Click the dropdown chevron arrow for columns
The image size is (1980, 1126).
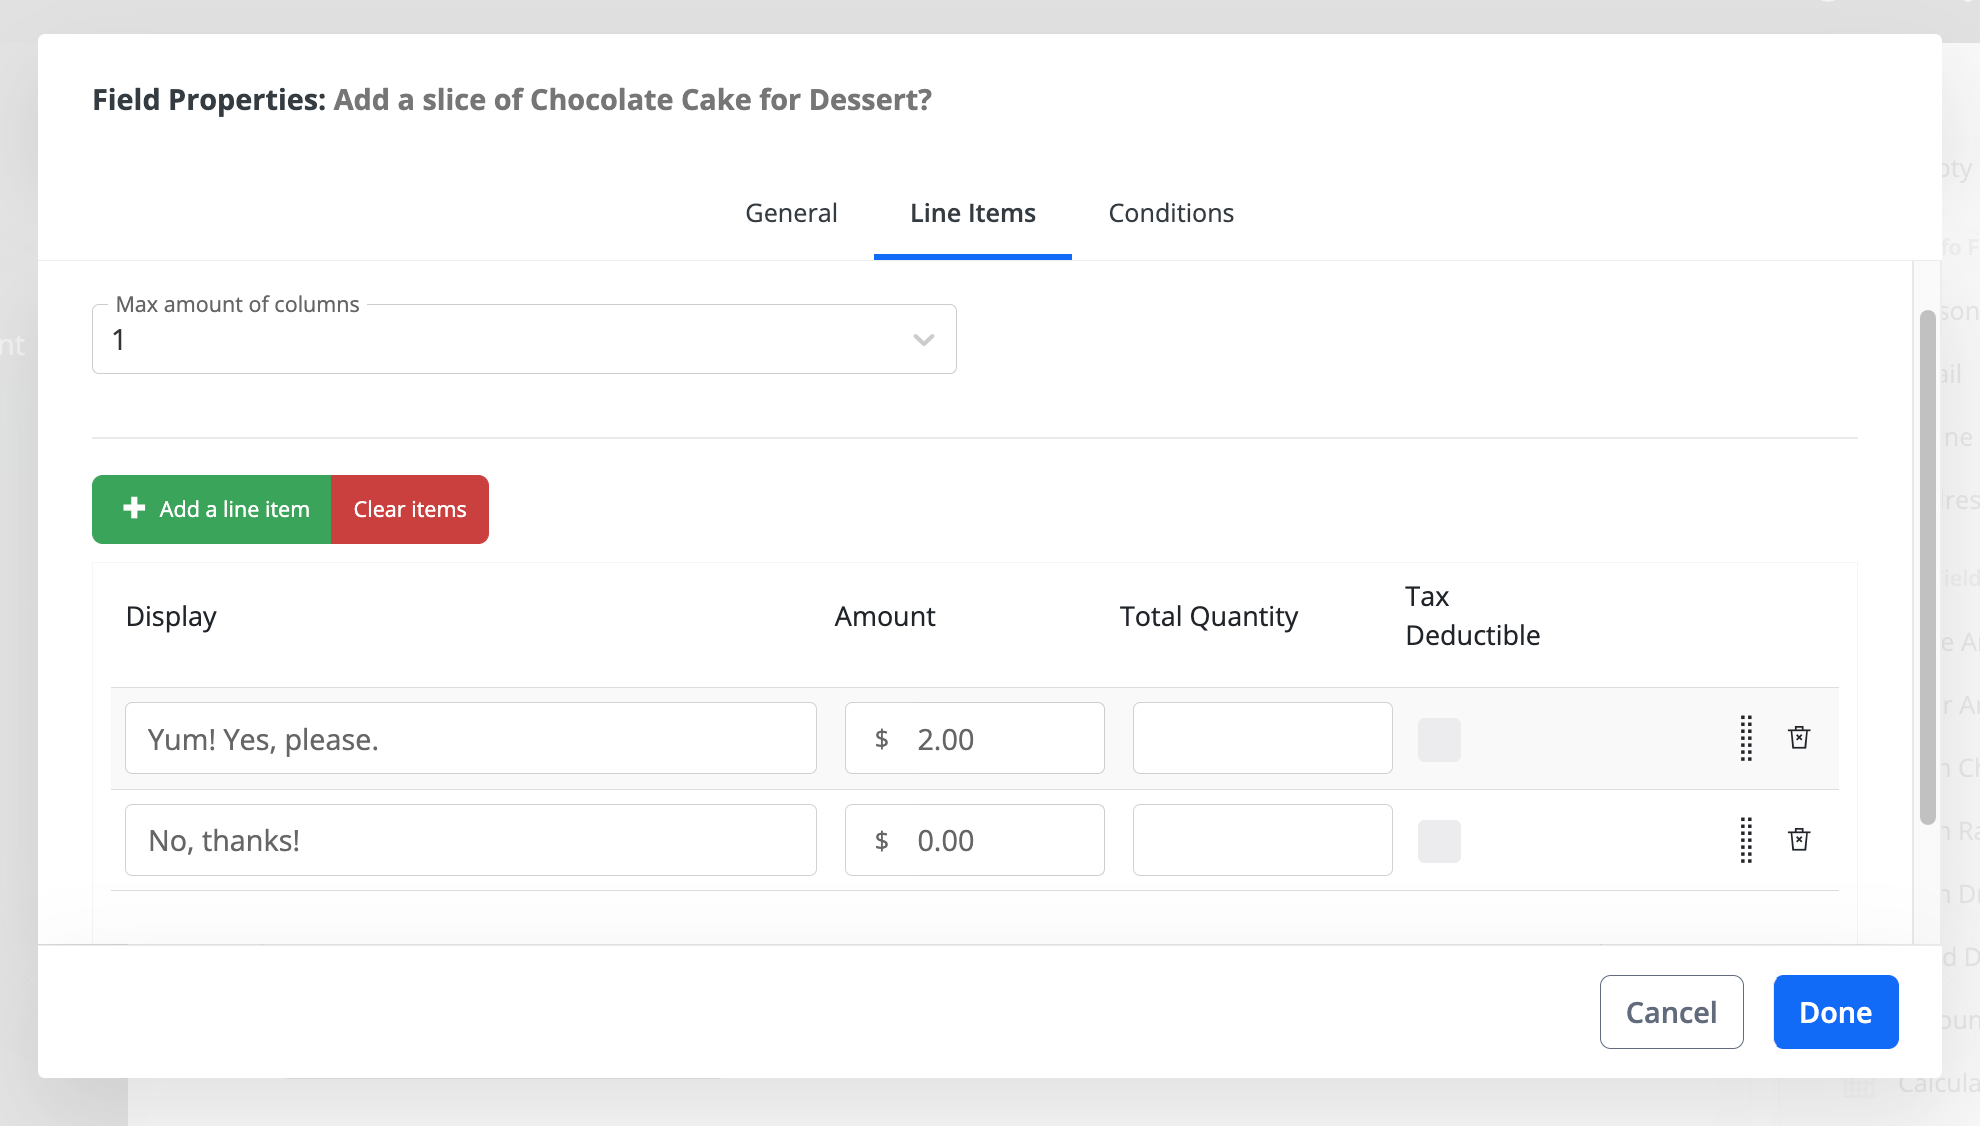click(x=923, y=340)
